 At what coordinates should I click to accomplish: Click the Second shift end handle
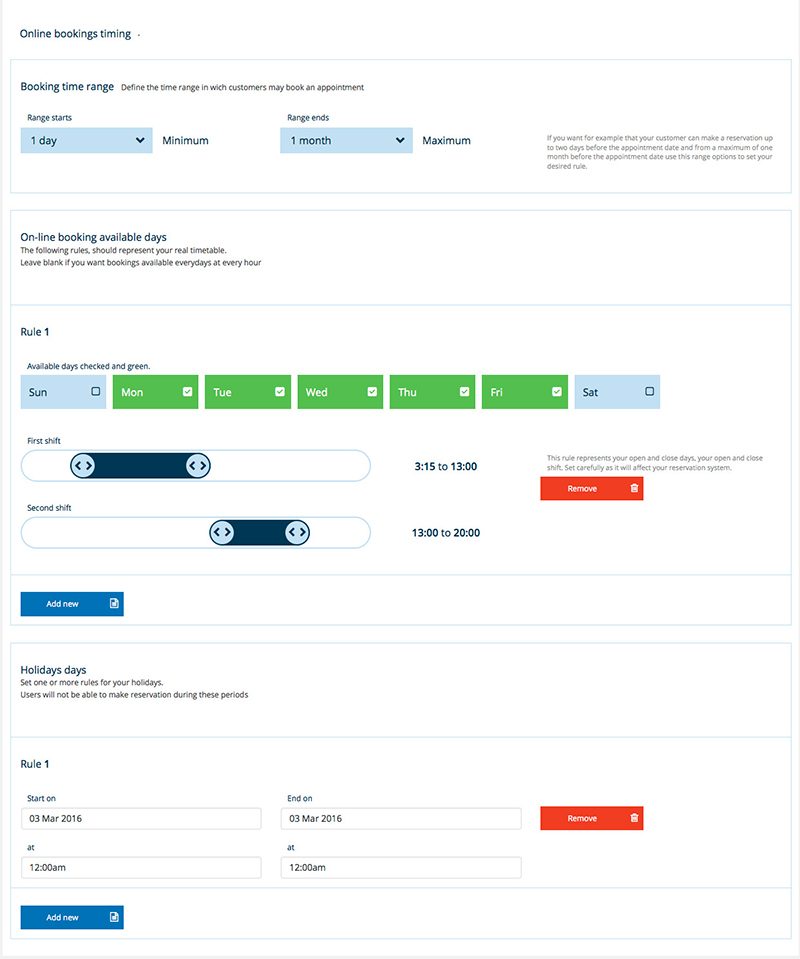pyautogui.click(x=296, y=533)
